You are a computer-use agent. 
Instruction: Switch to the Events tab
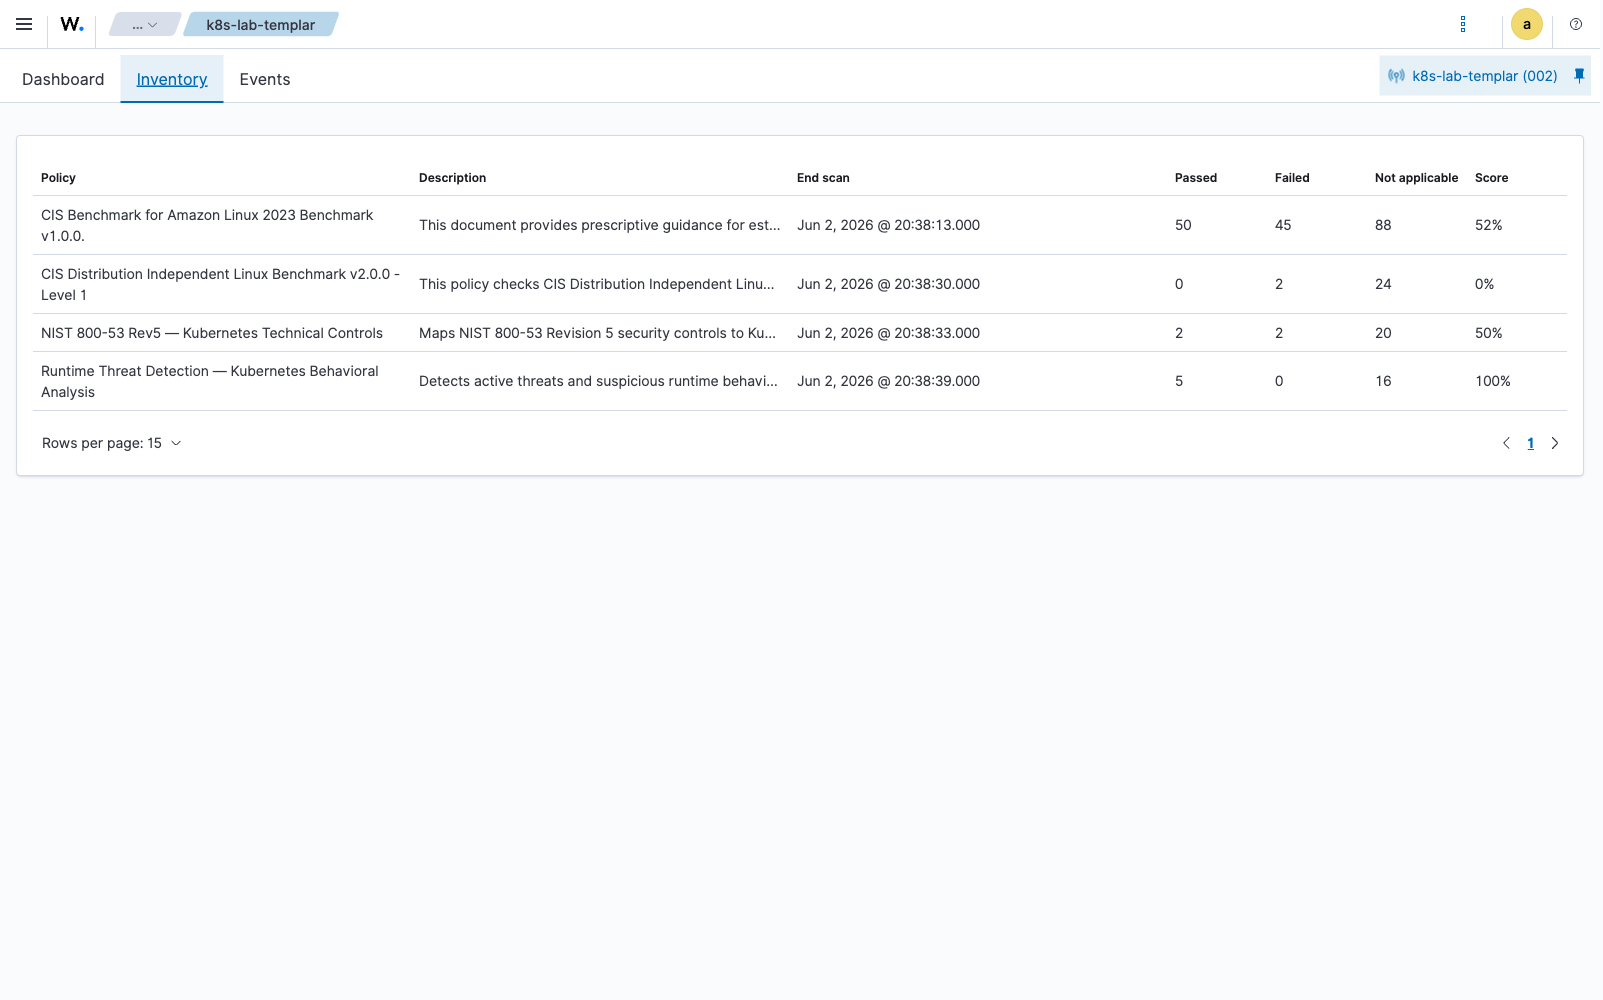tap(265, 79)
